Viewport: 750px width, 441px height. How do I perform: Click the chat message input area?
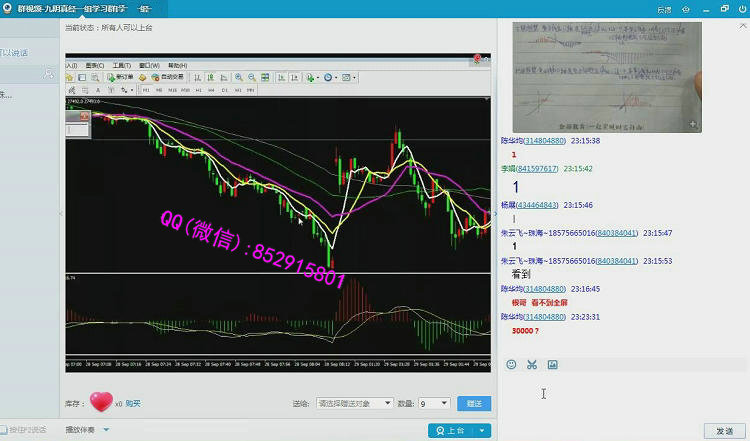click(x=620, y=395)
